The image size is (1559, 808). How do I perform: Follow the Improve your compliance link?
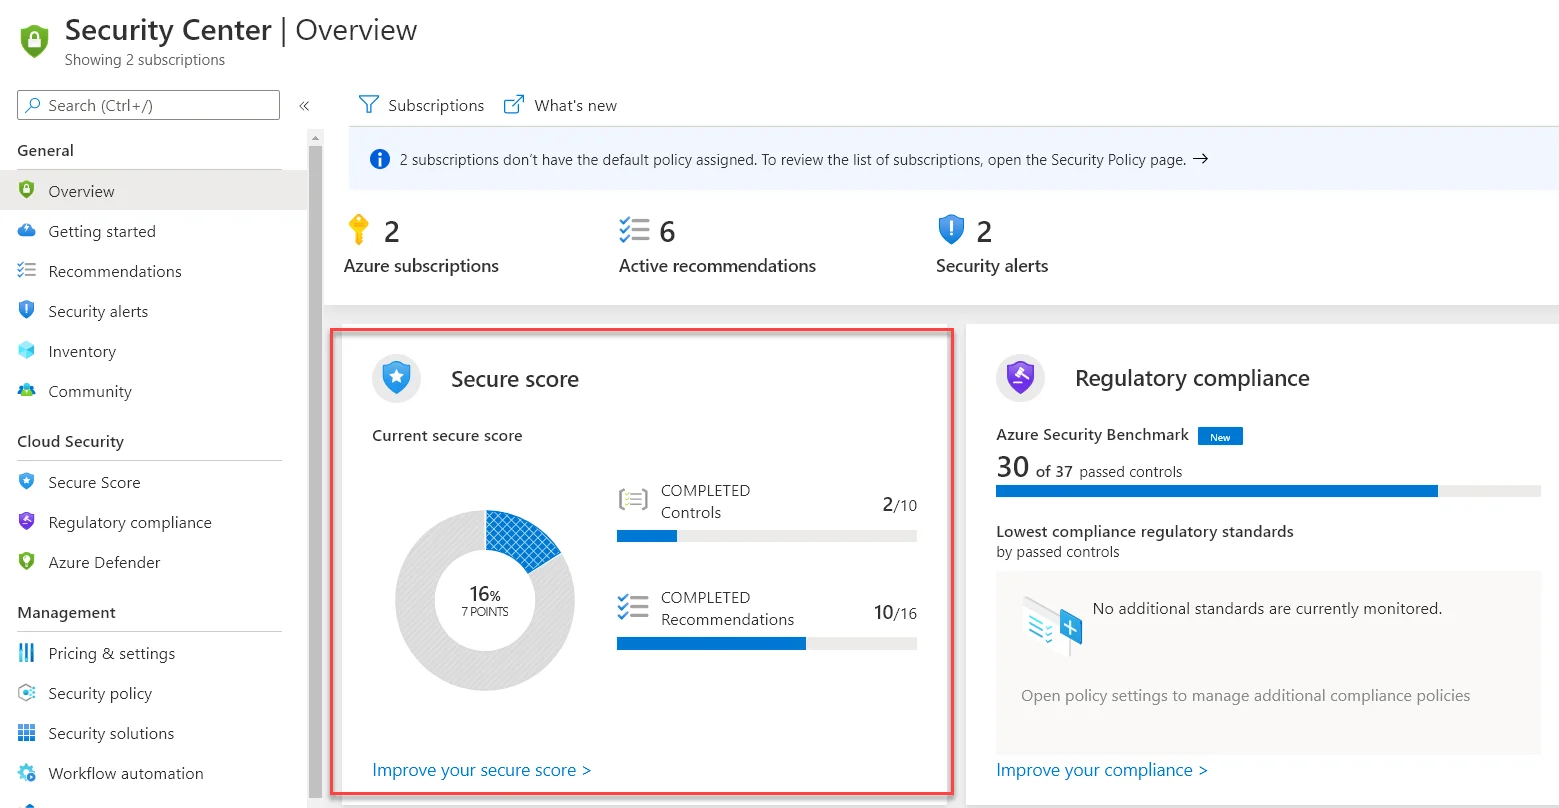pos(1102,770)
